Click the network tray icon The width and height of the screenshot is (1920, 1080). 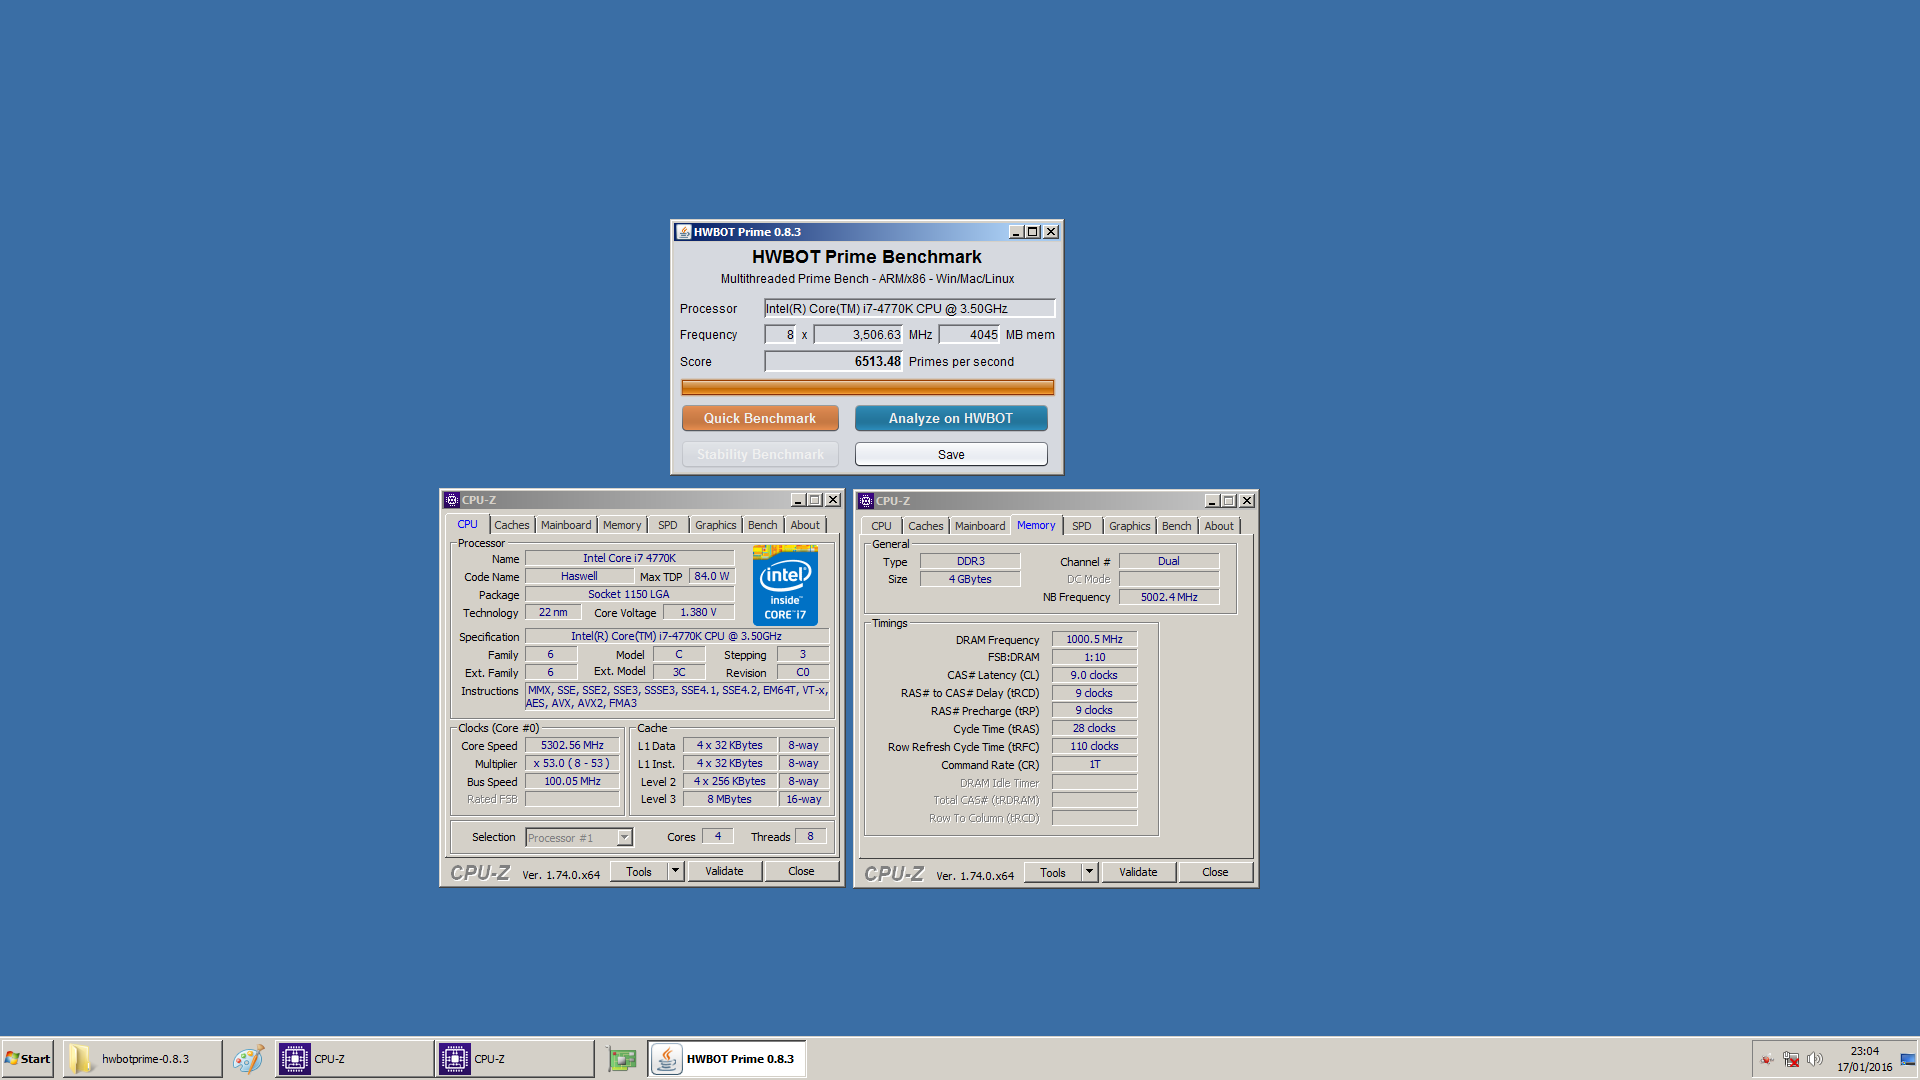coord(1791,1059)
